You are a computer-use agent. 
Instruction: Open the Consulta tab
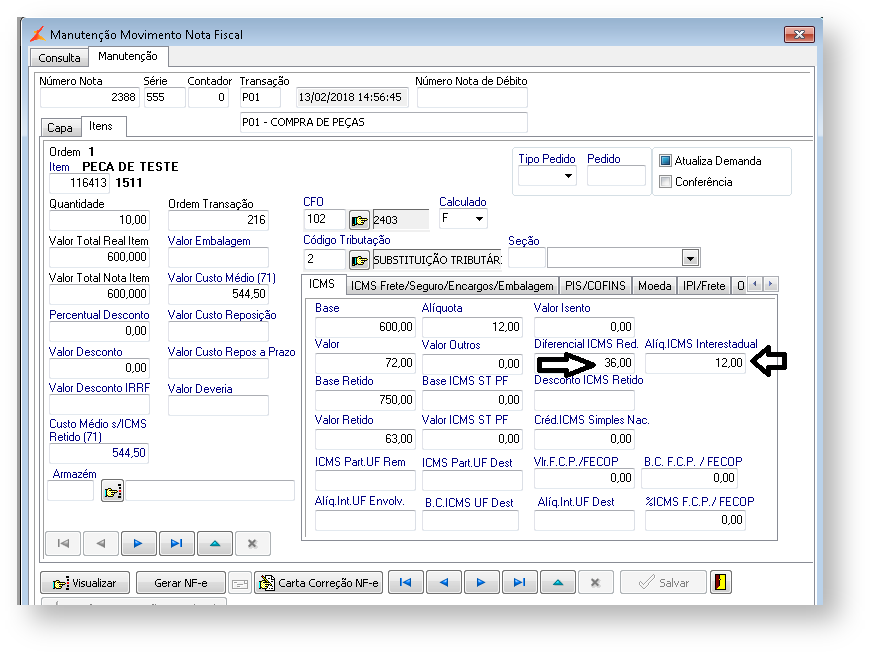(x=59, y=58)
